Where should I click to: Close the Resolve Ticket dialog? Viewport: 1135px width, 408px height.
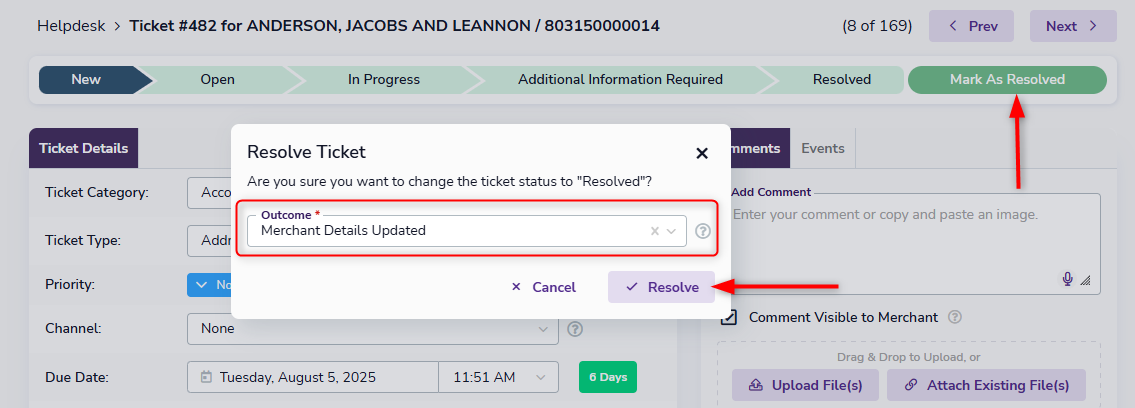[702, 153]
